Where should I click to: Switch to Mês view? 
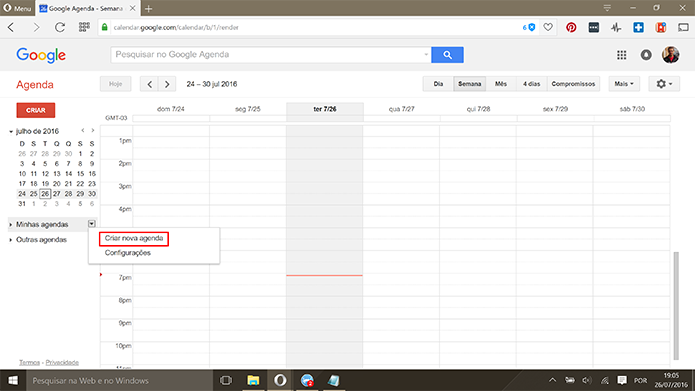(501, 84)
